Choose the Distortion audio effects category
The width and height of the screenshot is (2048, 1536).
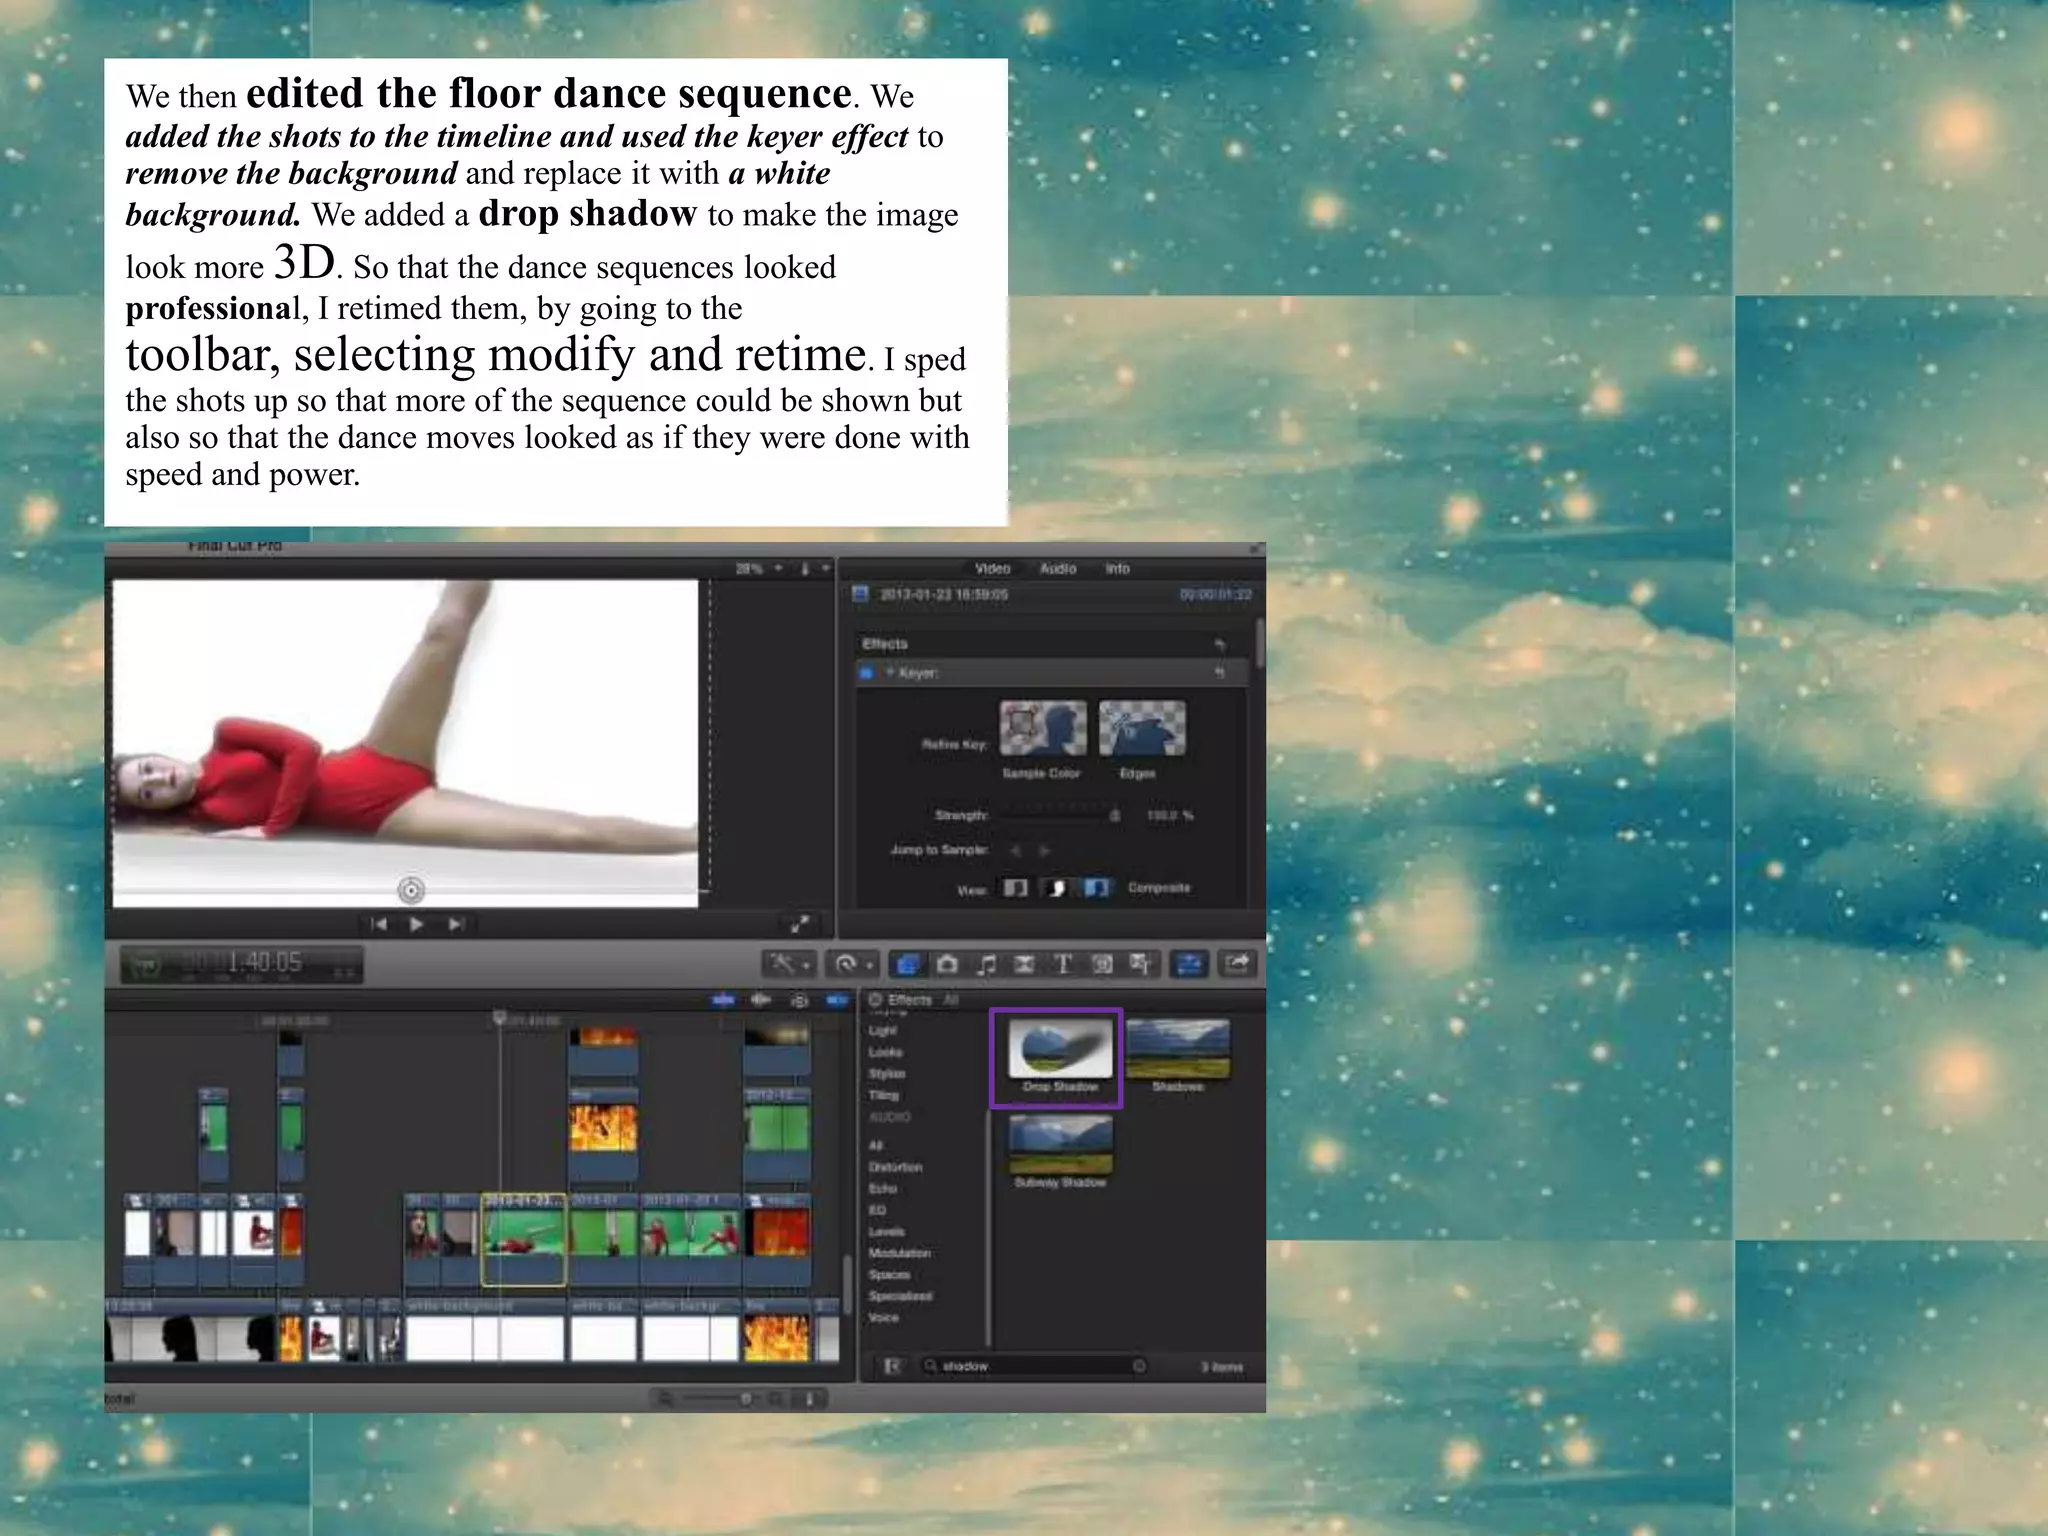[x=895, y=1167]
